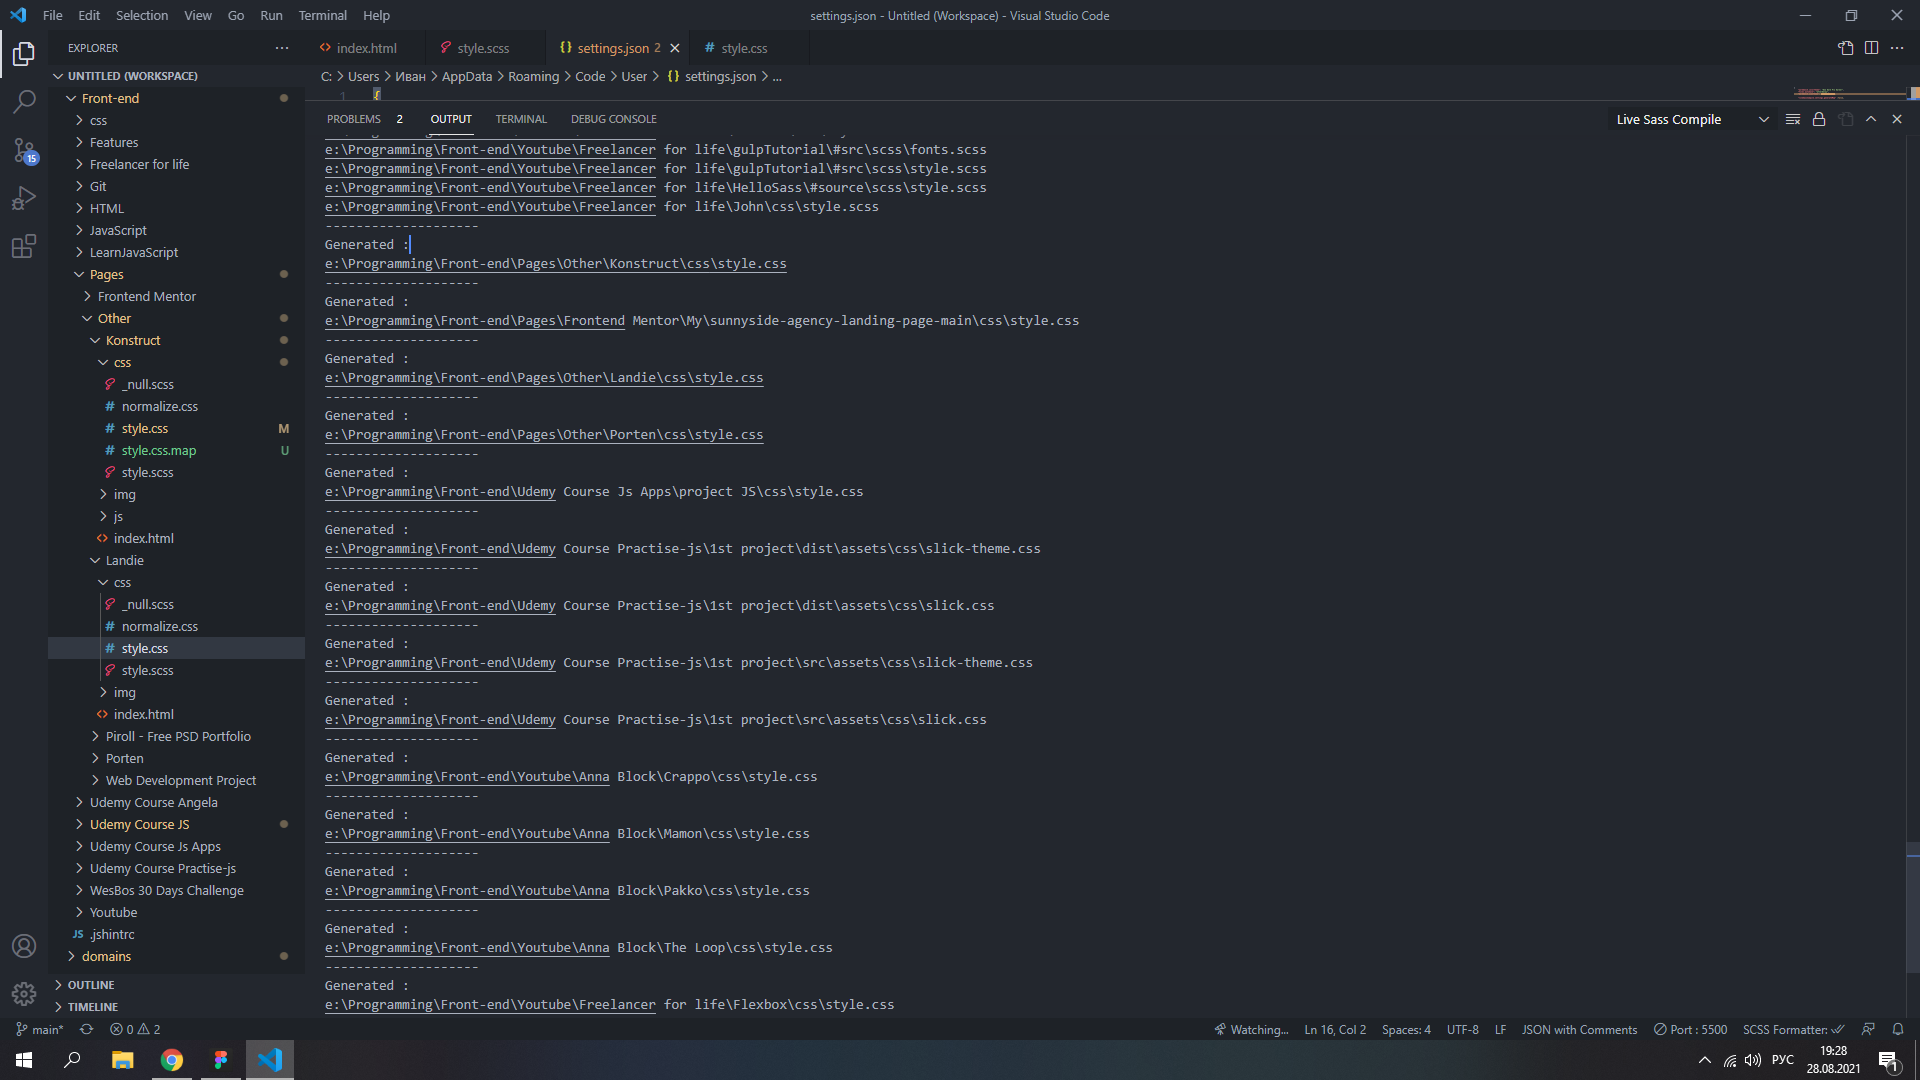Screen dimensions: 1920x1080
Task: Switch to index.html editor tab
Action: (x=366, y=48)
